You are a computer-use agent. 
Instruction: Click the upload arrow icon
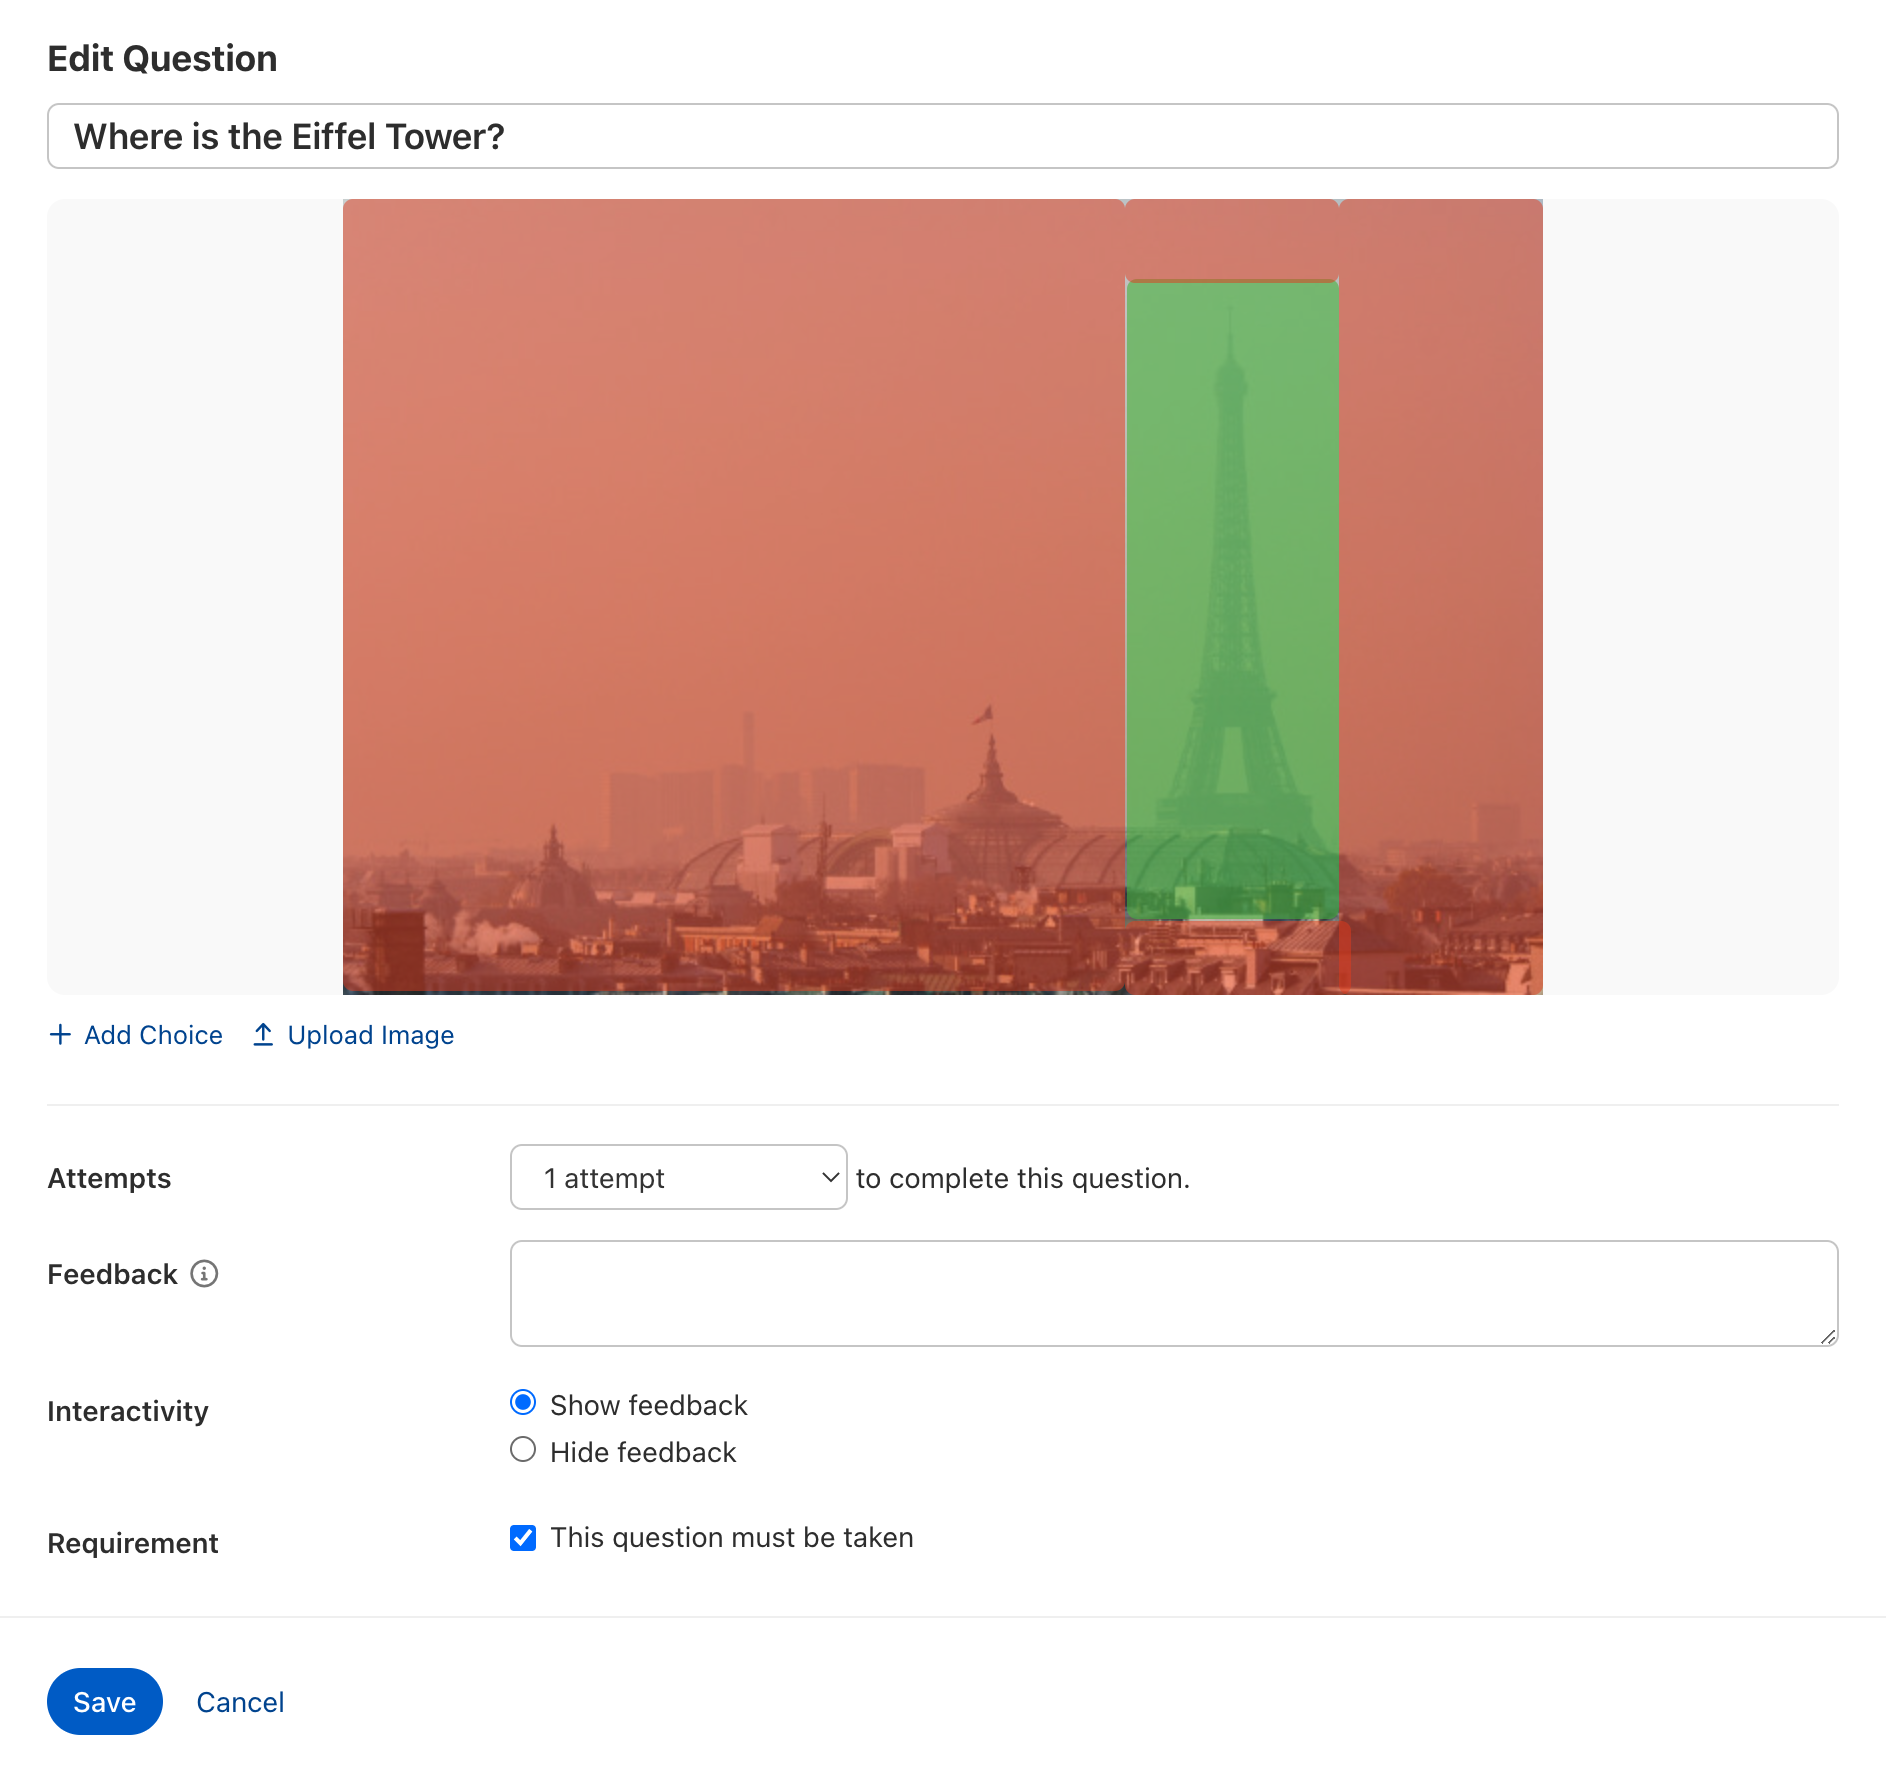point(263,1035)
